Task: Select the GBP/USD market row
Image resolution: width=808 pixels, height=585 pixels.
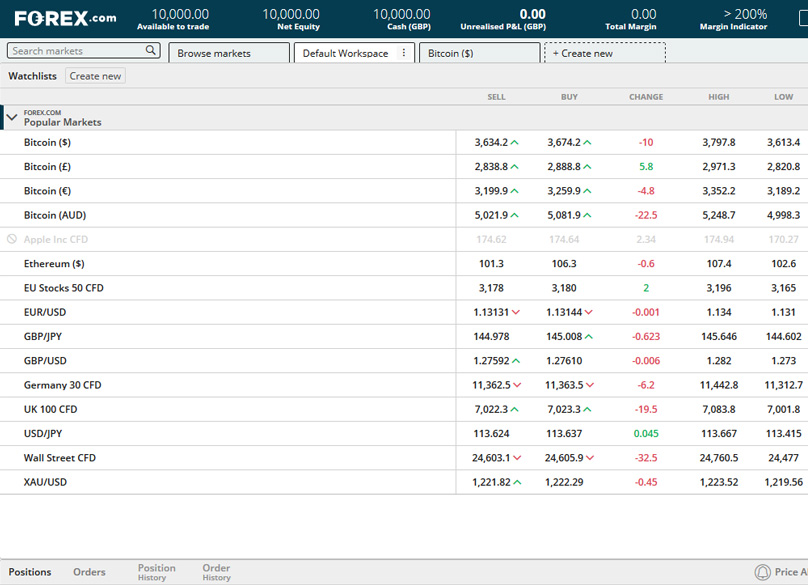Action: point(404,360)
